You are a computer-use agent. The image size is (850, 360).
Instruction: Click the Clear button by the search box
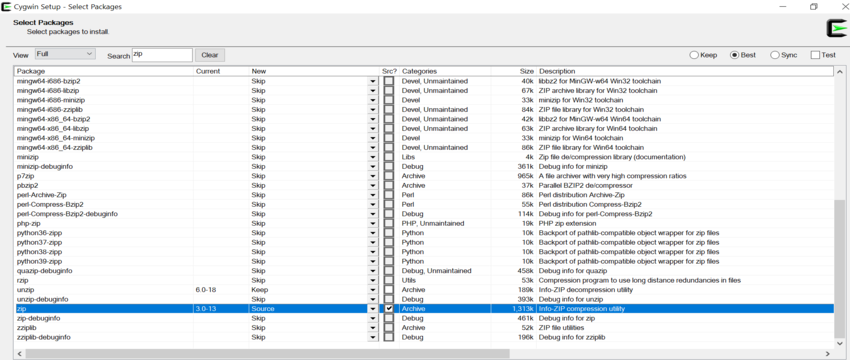click(210, 55)
